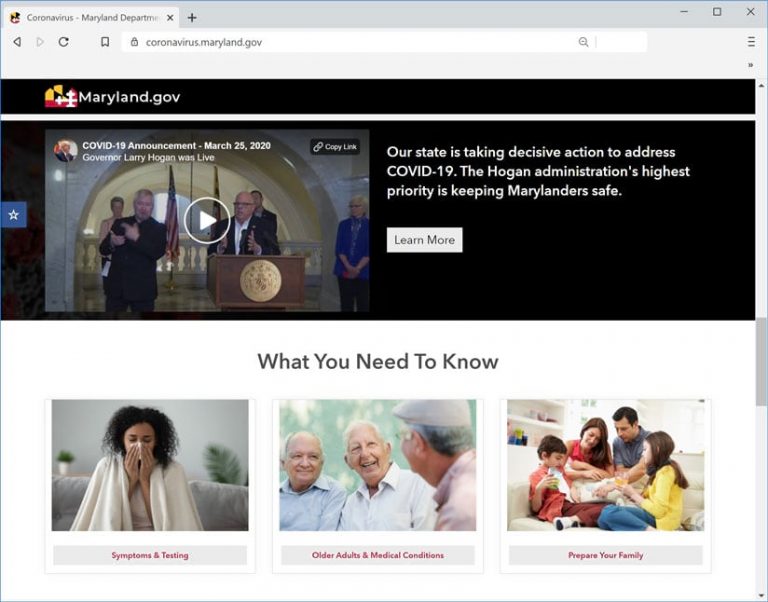Open the Prepare Your Family link
Image resolution: width=768 pixels, height=602 pixels.
(605, 555)
